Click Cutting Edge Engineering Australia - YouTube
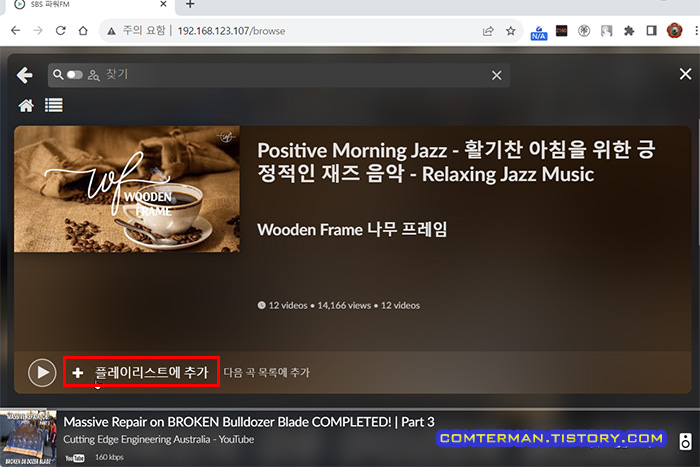700x467 pixels. tap(158, 439)
